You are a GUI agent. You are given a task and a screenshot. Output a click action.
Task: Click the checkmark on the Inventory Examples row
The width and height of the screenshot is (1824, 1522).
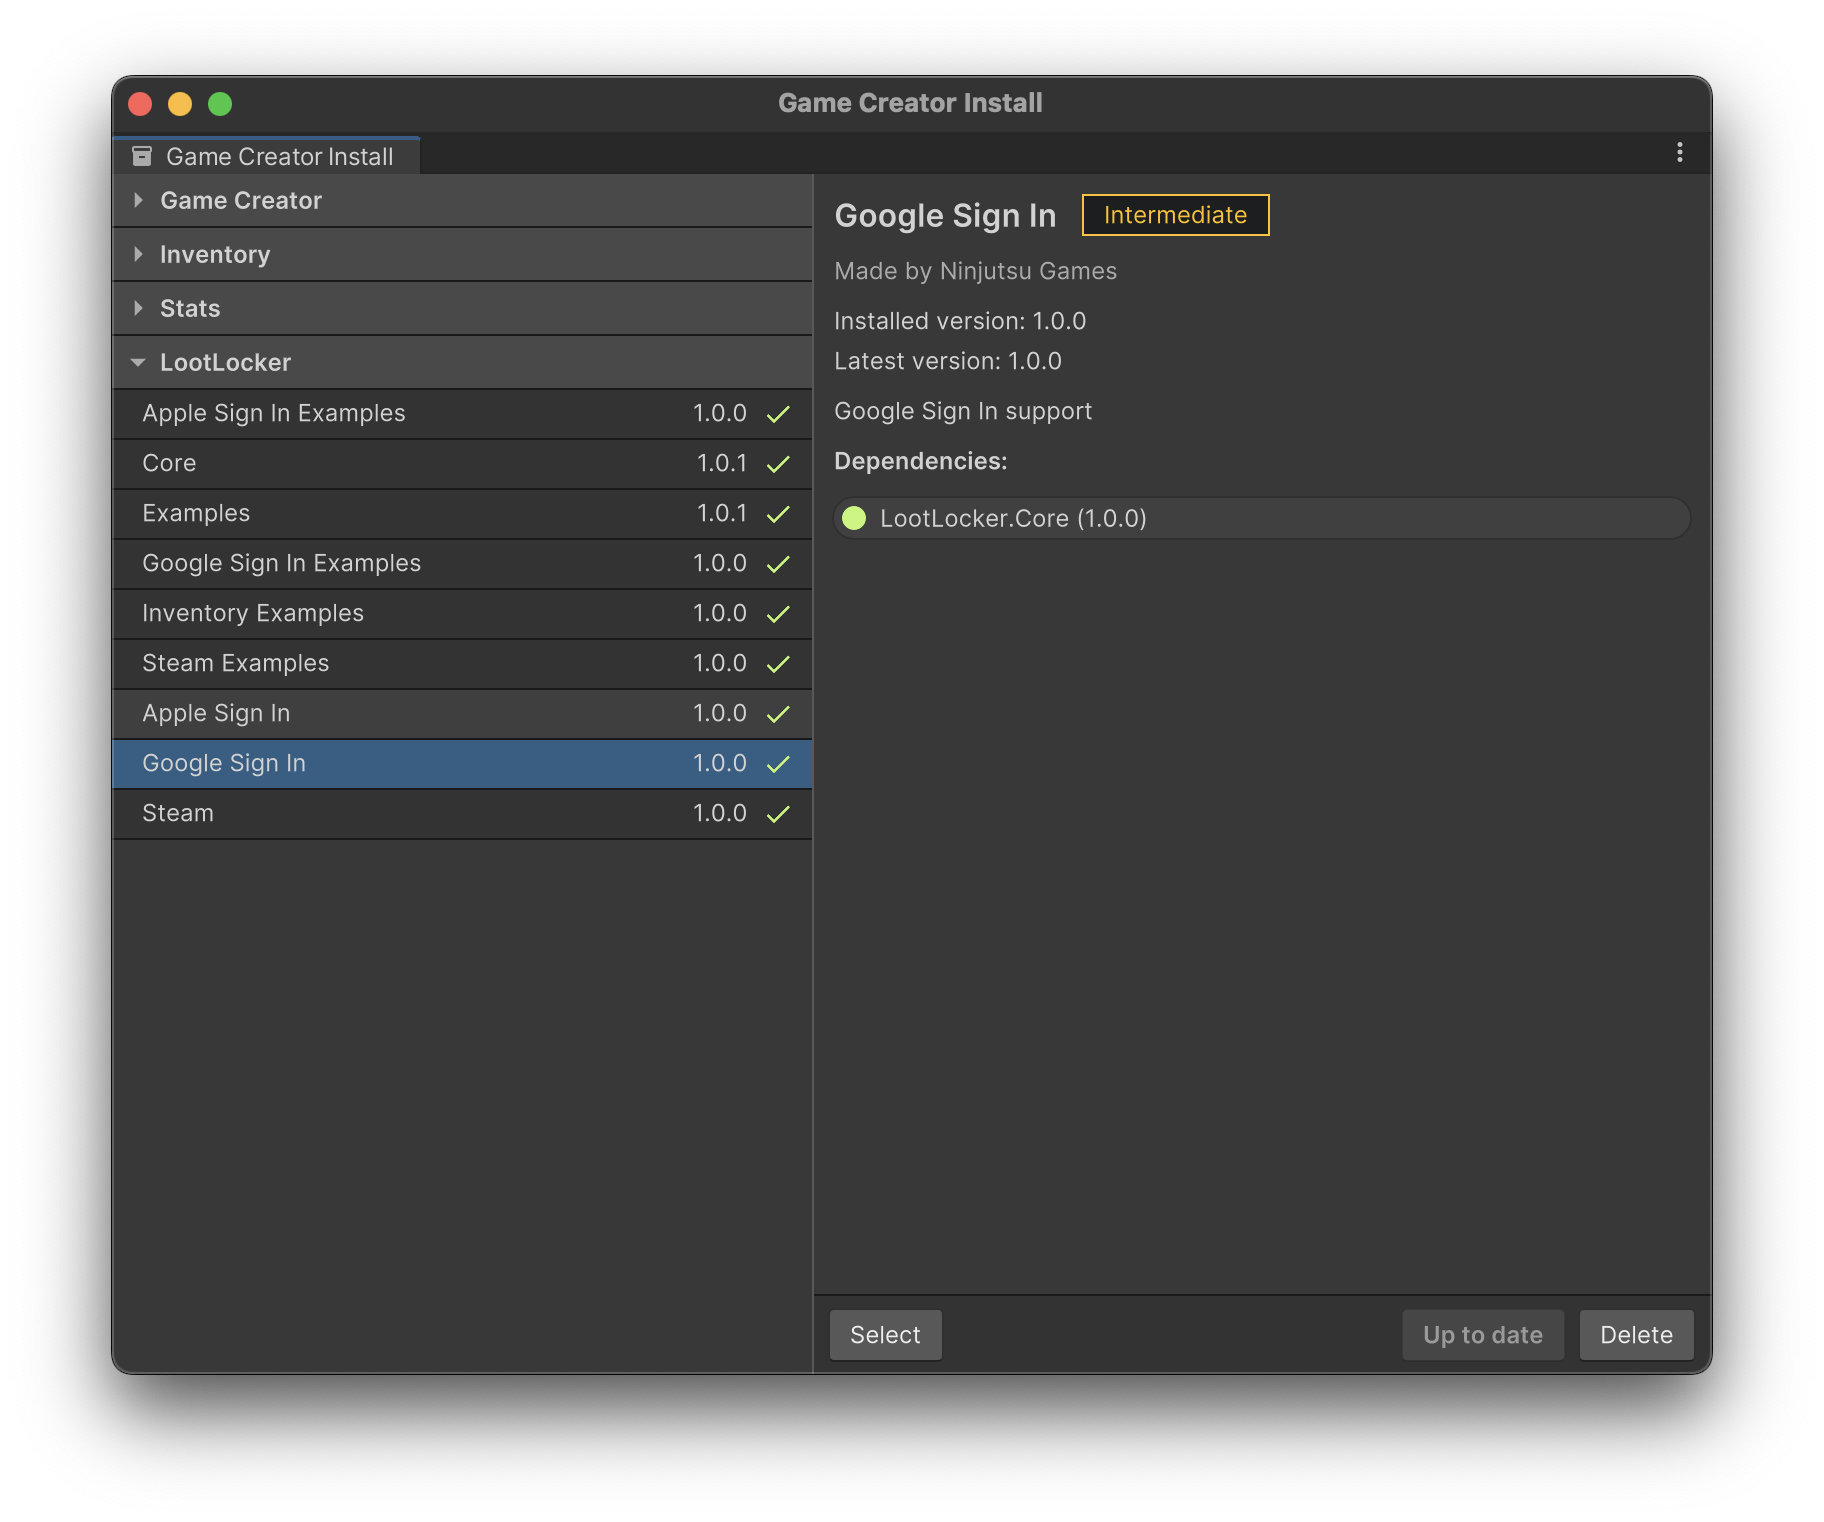click(777, 614)
